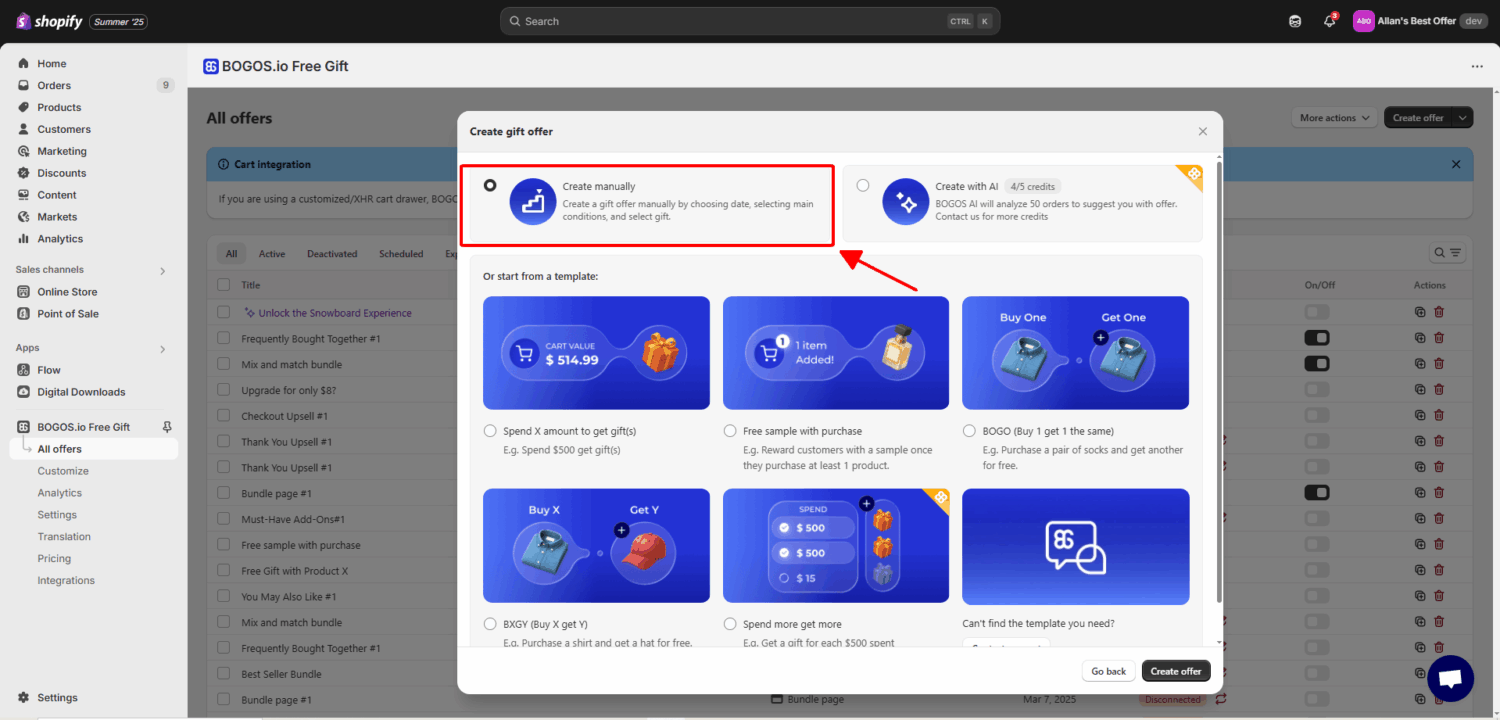Open the More actions dropdown
This screenshot has height=720, width=1500.
coord(1334,118)
